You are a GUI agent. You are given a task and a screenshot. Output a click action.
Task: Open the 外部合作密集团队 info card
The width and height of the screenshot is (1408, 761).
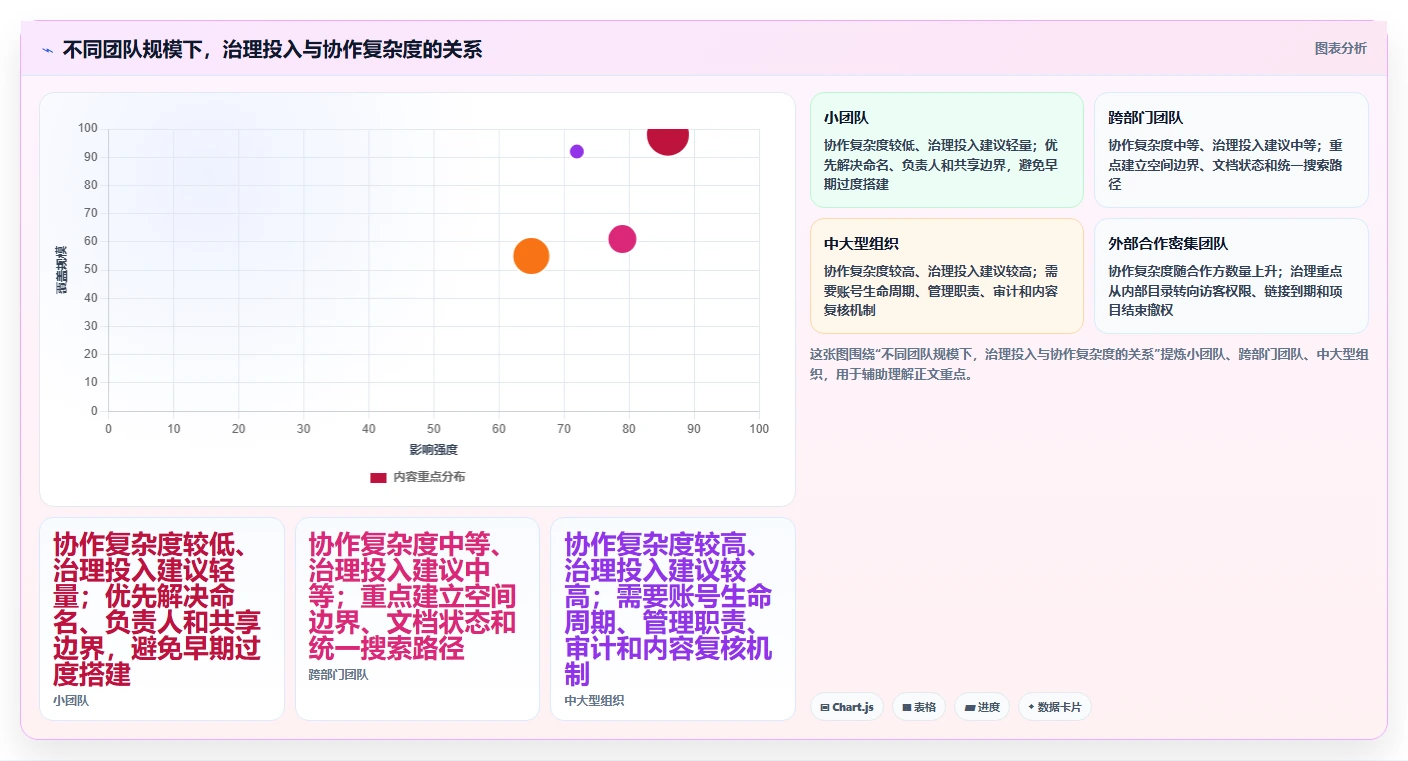click(1231, 276)
